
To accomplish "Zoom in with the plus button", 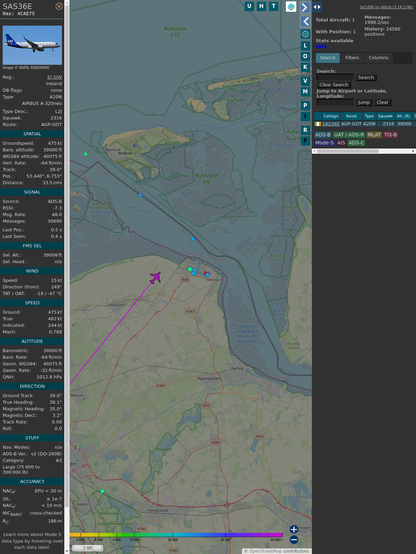I will [x=294, y=529].
